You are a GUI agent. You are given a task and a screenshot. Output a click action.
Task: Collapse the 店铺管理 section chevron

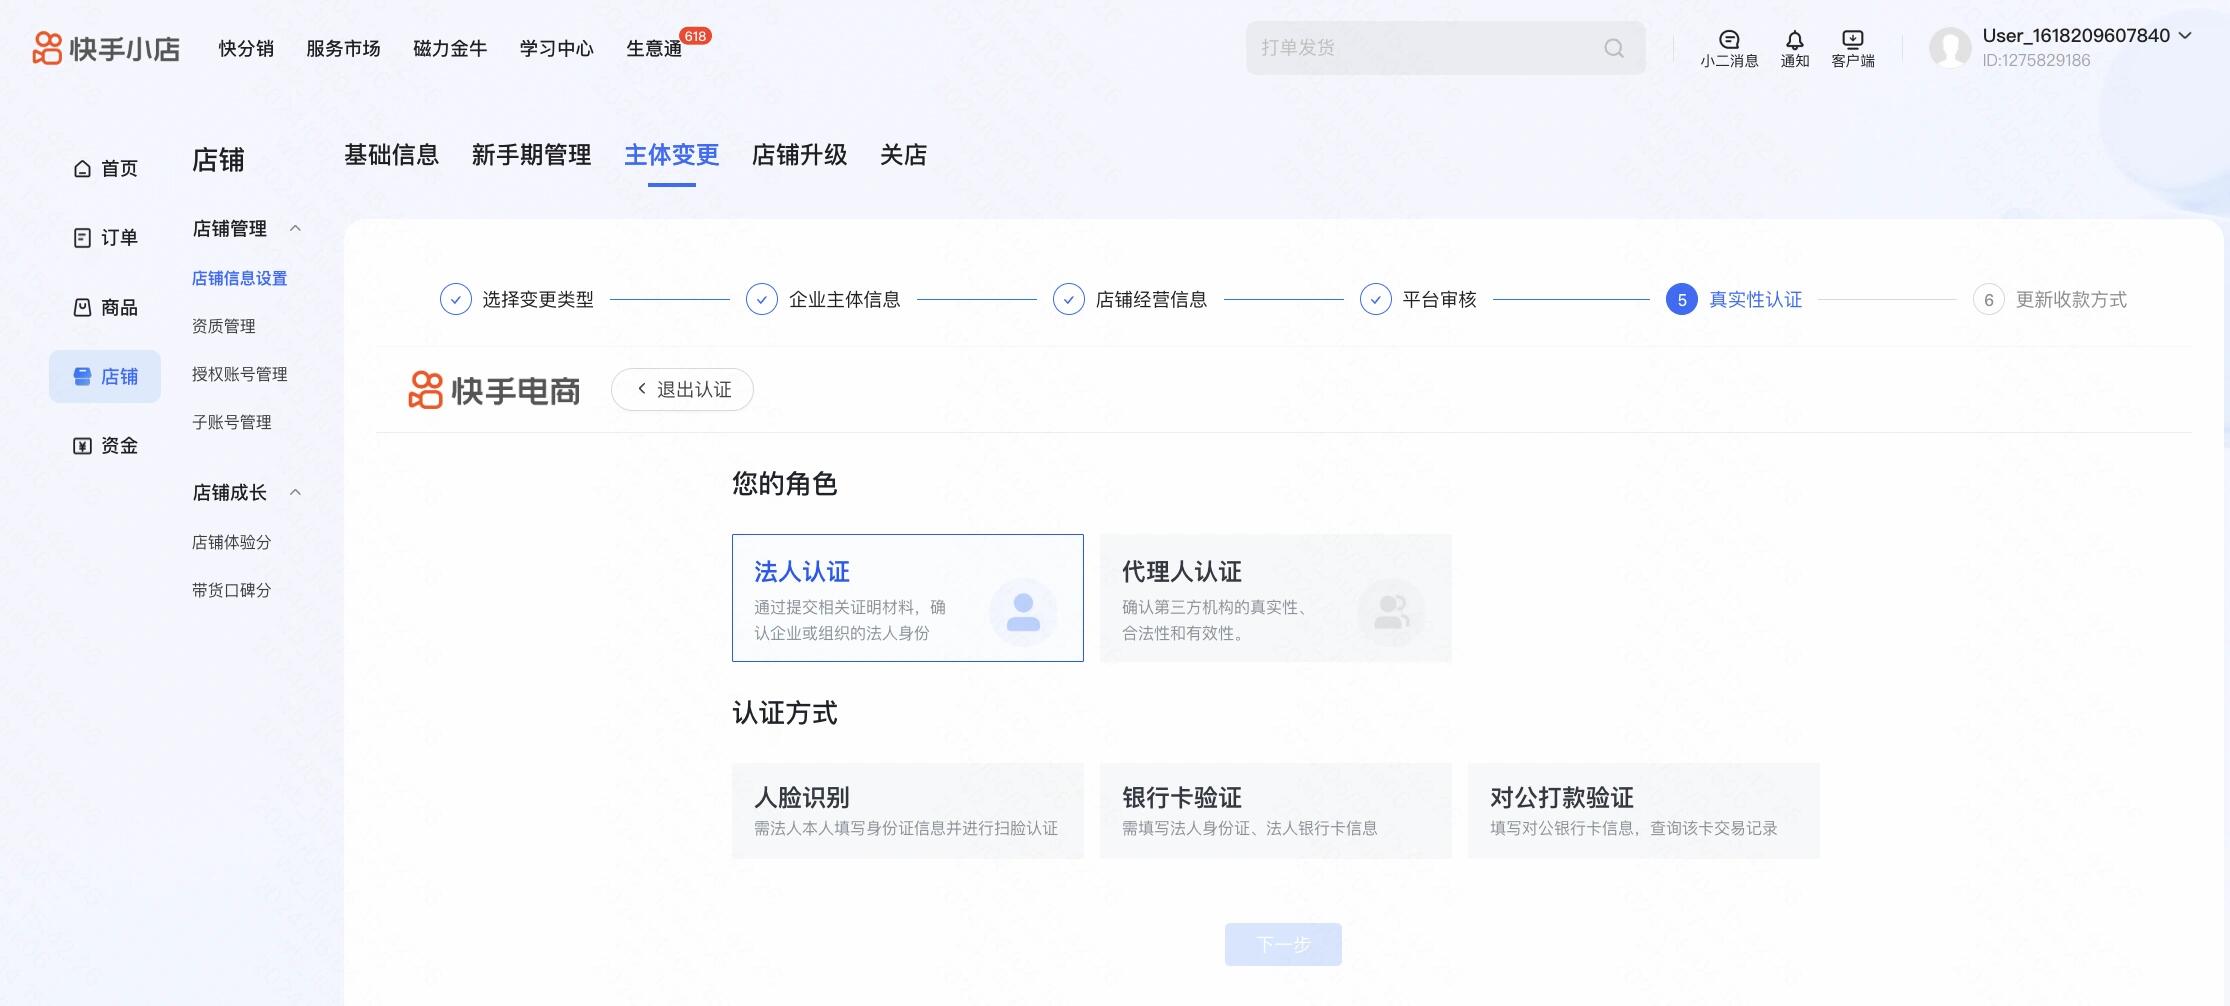[x=295, y=228]
